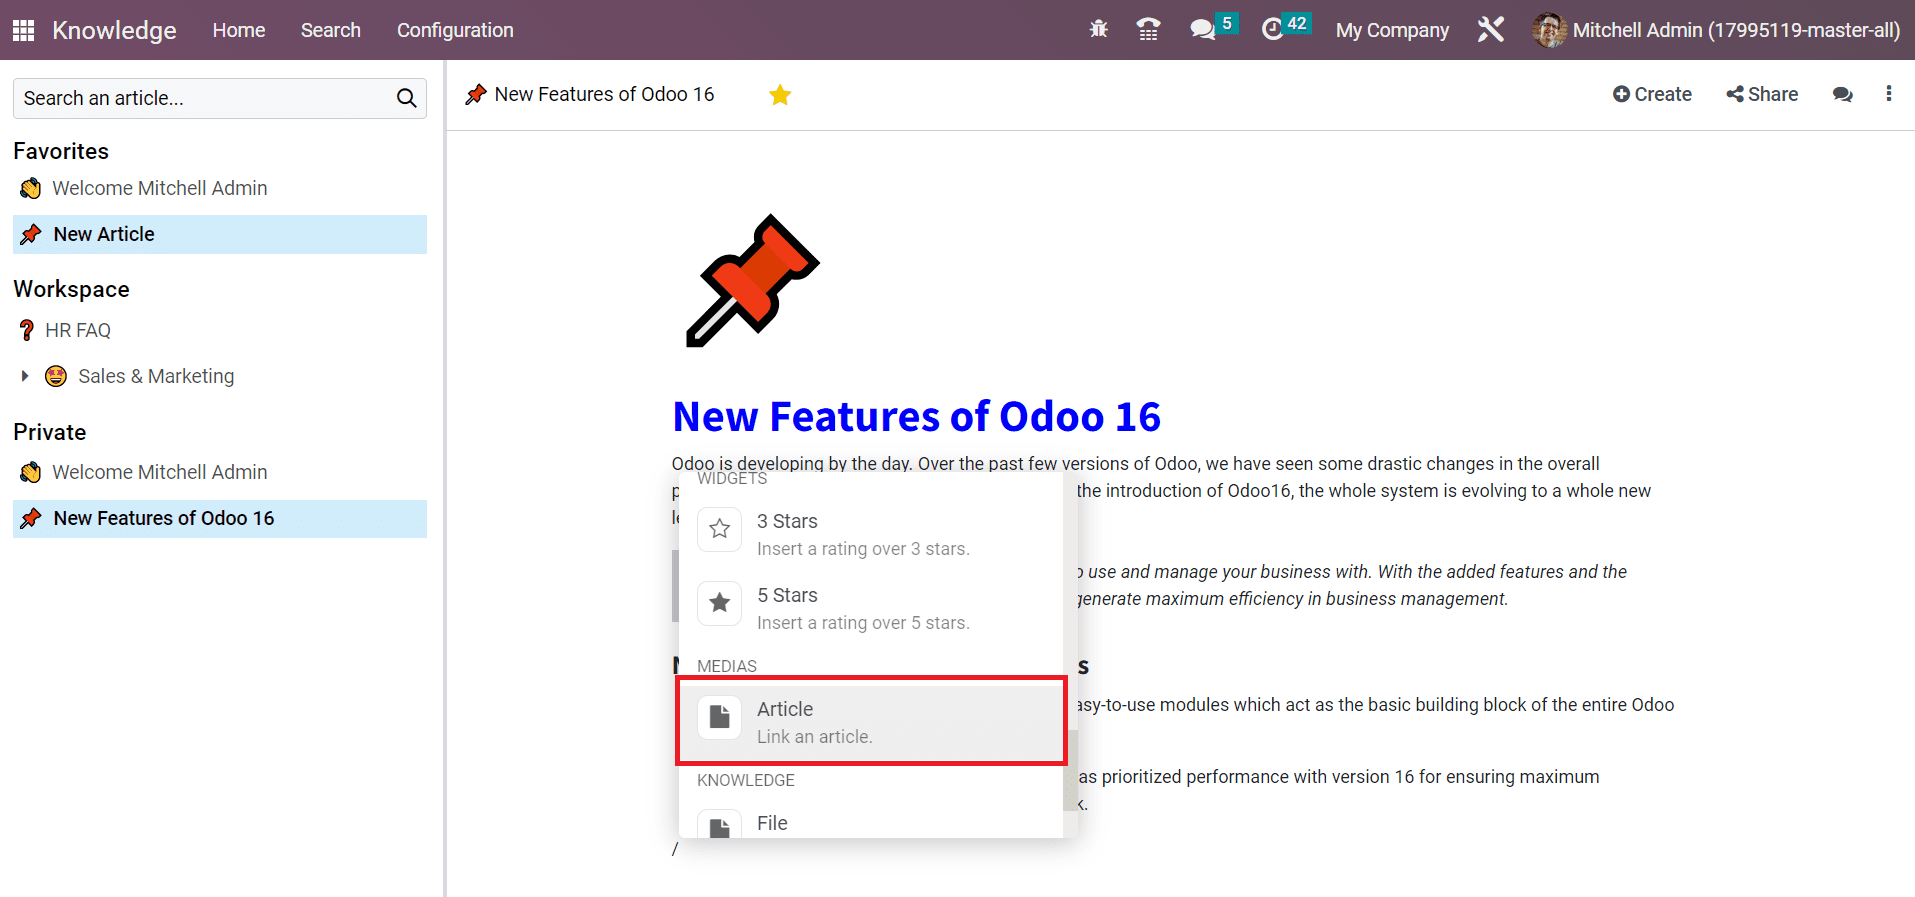Open the apps grid menu icon
Image resolution: width=1915 pixels, height=897 pixels.
coord(23,30)
